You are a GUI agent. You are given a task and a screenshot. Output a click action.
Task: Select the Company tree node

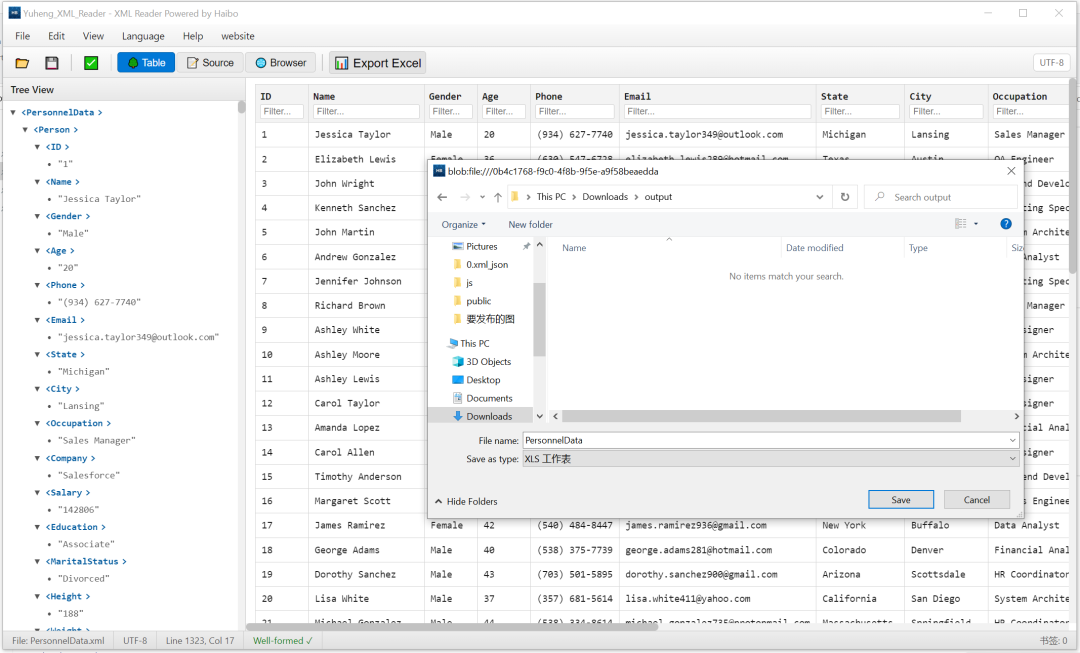[70, 458]
